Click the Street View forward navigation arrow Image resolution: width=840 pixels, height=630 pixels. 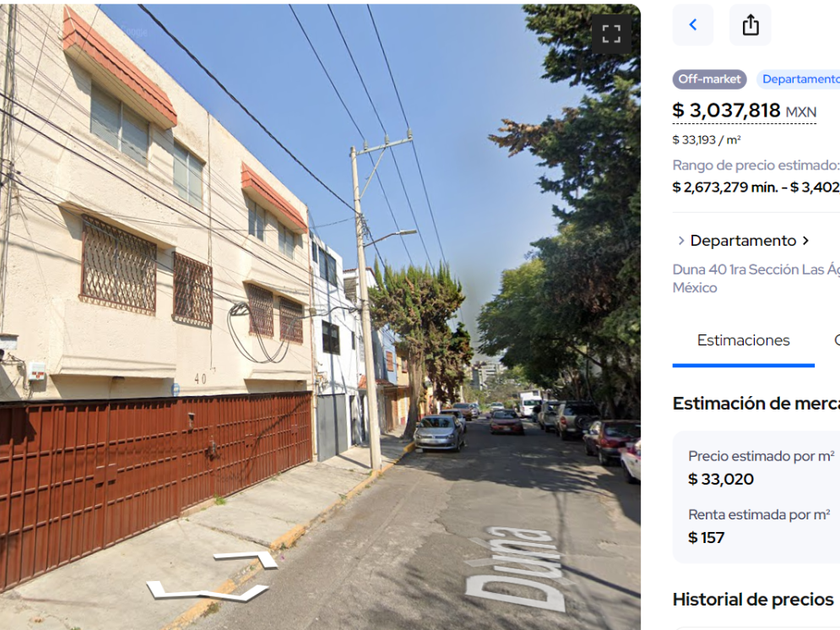(246, 559)
